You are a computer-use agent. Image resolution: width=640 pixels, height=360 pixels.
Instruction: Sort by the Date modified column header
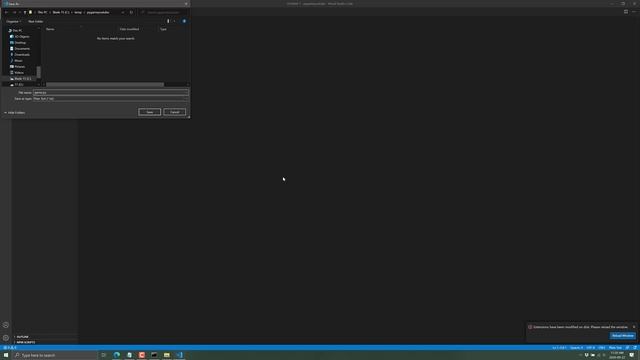(129, 29)
